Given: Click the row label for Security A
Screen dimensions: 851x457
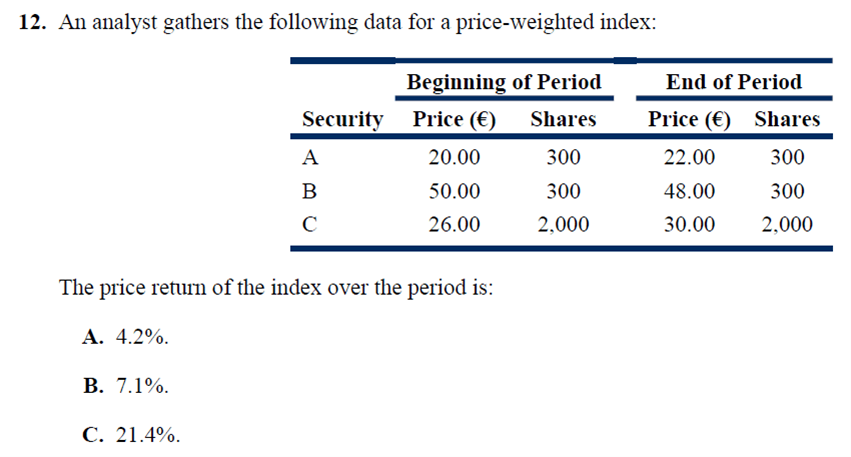Looking at the screenshot, I should (309, 157).
